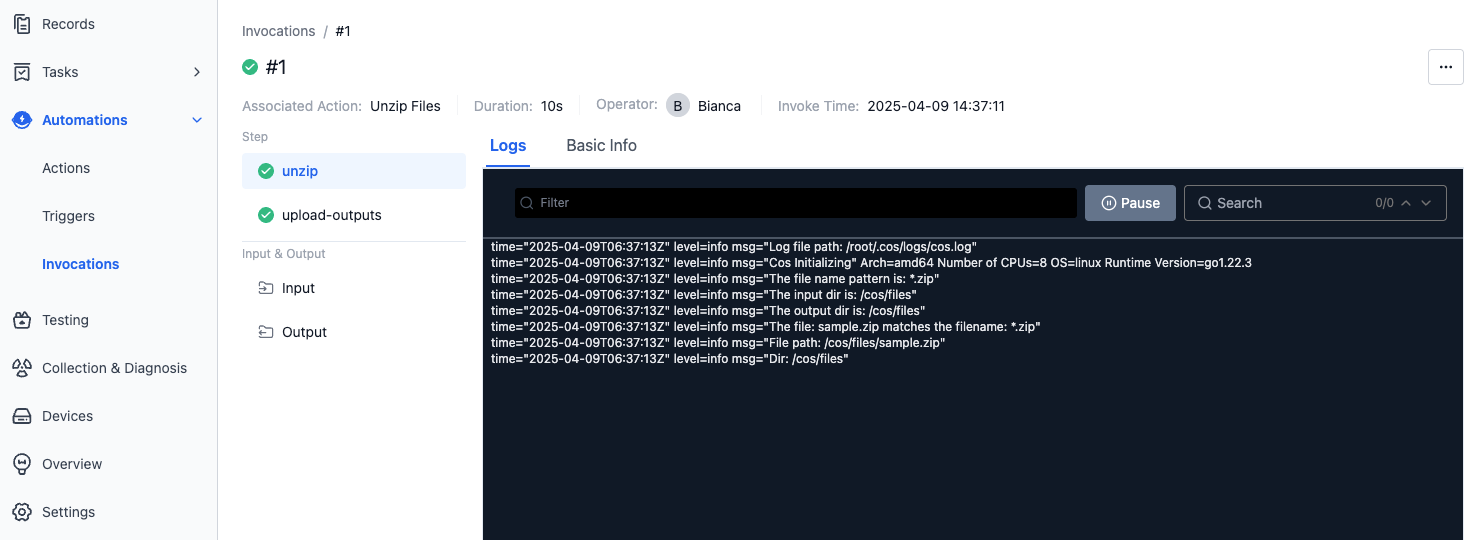Screen dimensions: 1481x540
Task: Click the Unzip Files associated action link
Action: pos(405,106)
